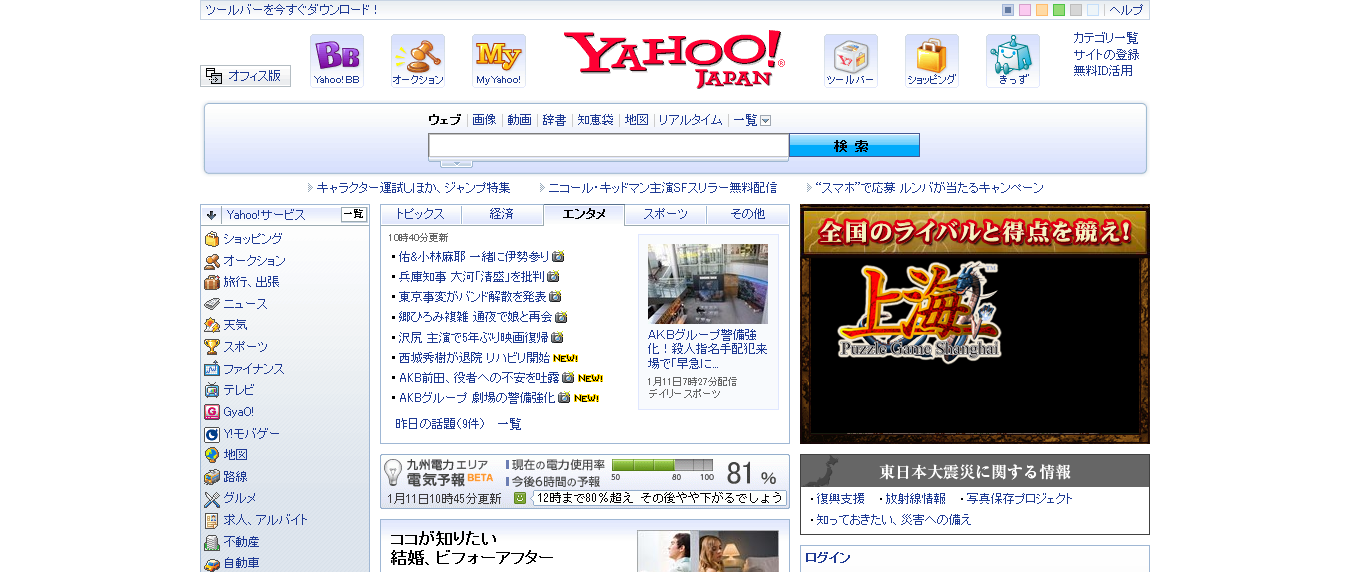Click the 路線 train icon
1349x572 pixels.
pos(212,477)
